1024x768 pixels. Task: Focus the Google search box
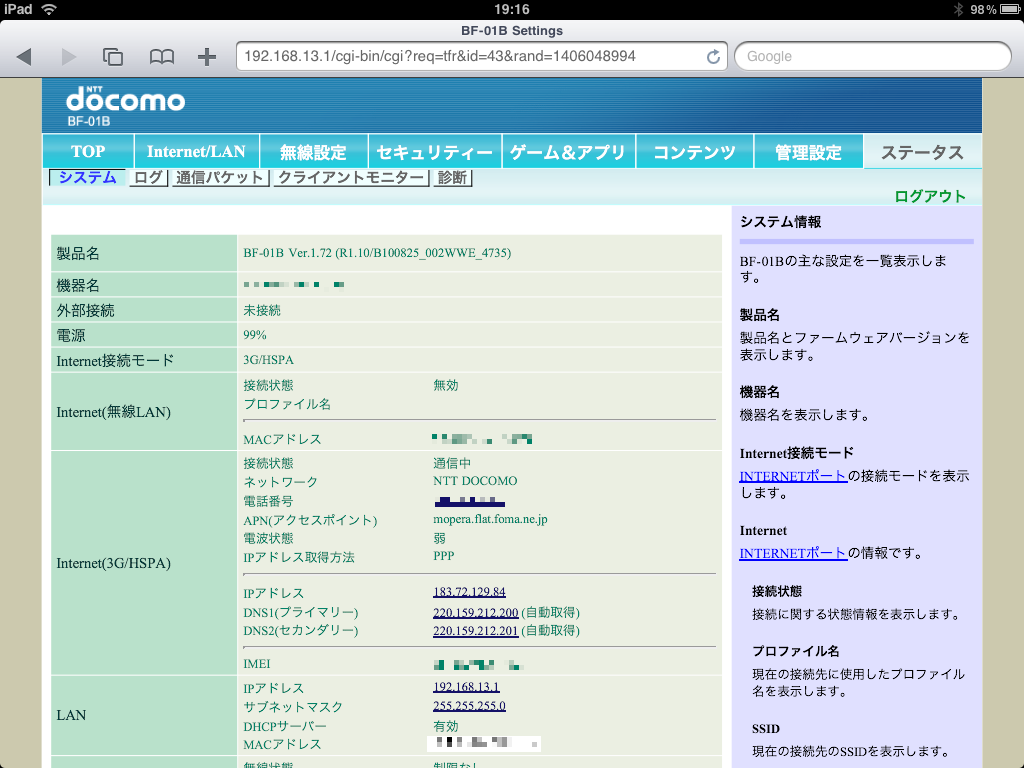point(872,57)
